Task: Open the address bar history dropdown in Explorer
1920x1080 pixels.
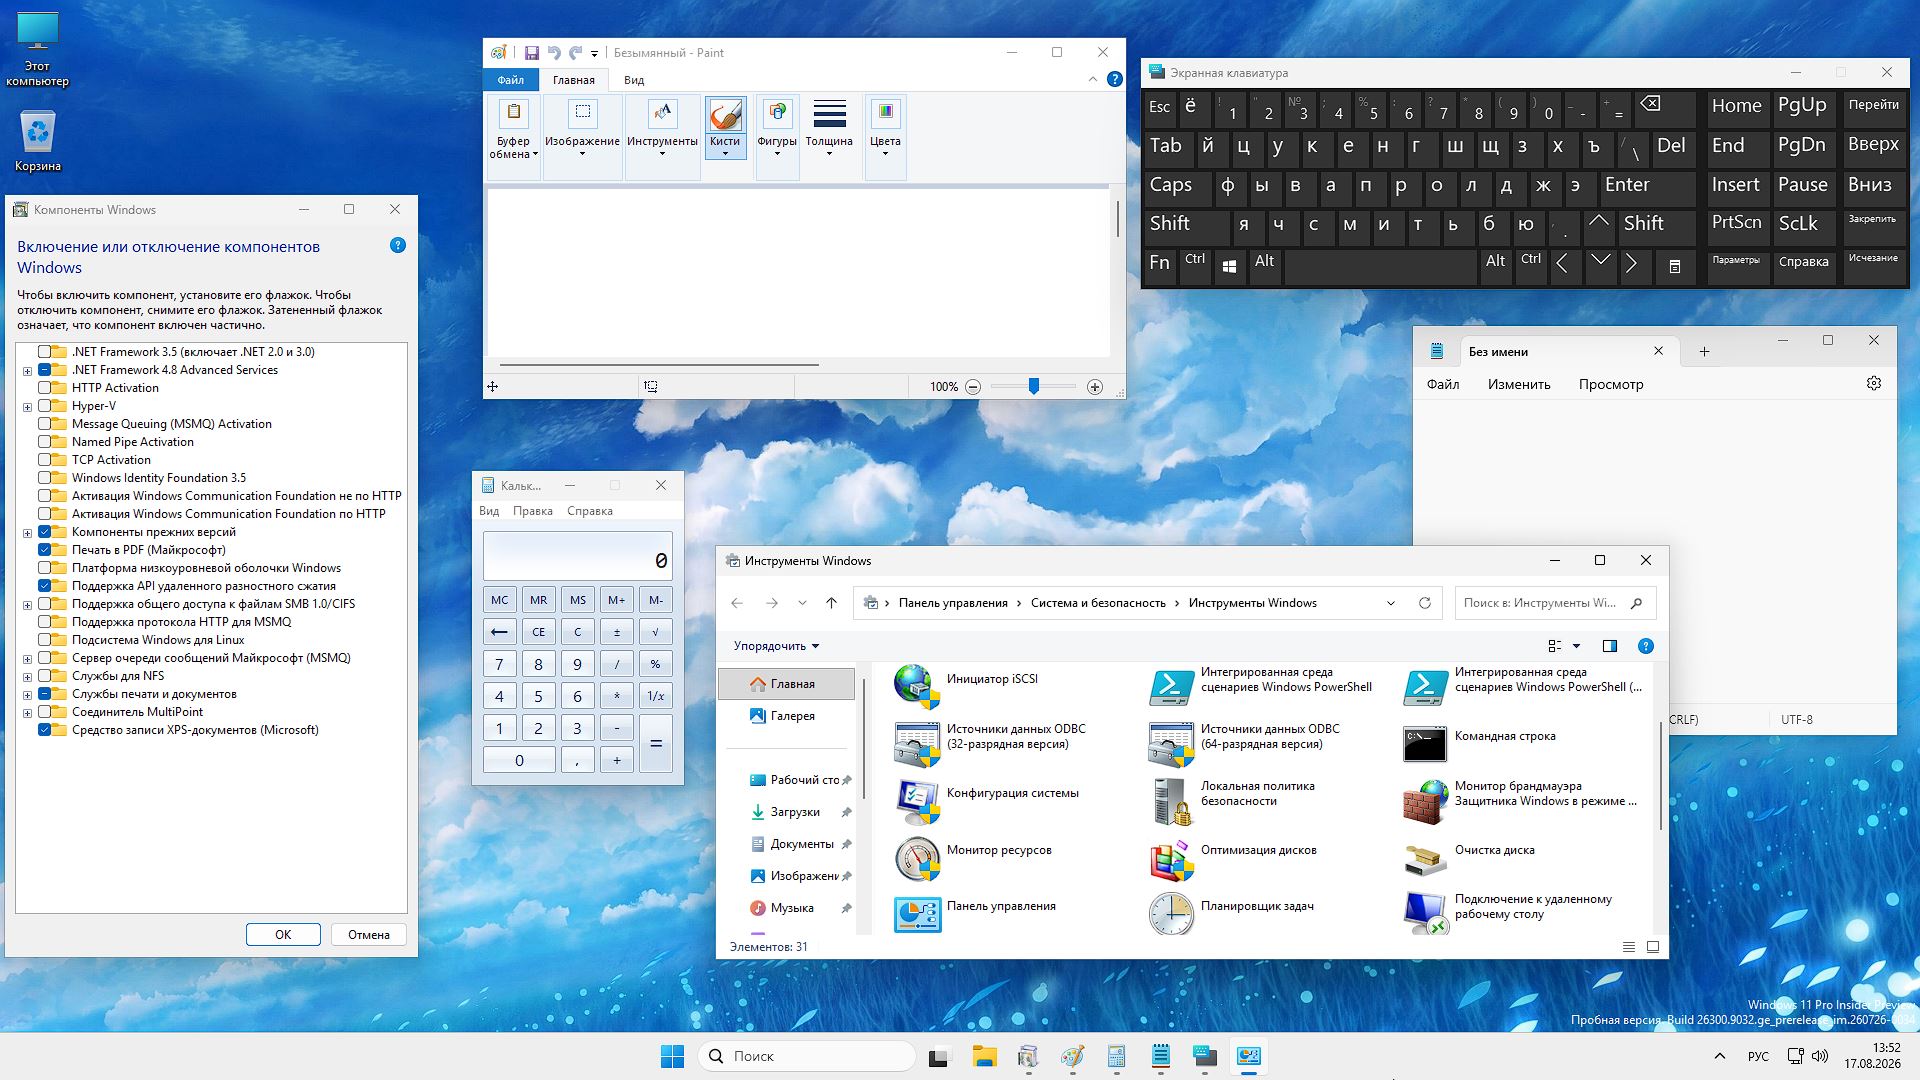Action: pos(1390,603)
